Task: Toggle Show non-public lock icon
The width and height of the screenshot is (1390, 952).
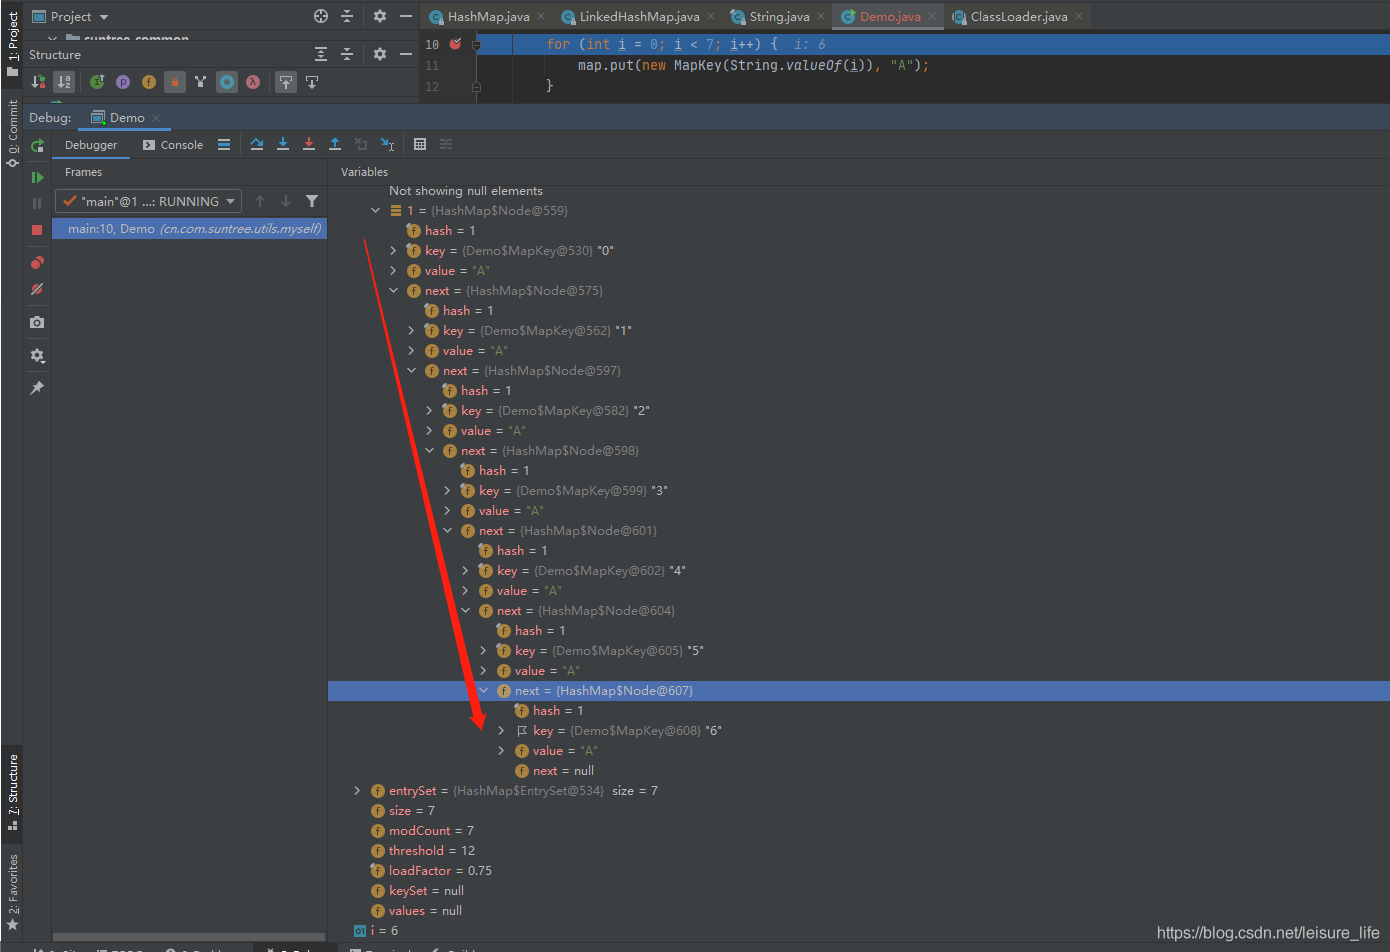Action: pyautogui.click(x=175, y=82)
